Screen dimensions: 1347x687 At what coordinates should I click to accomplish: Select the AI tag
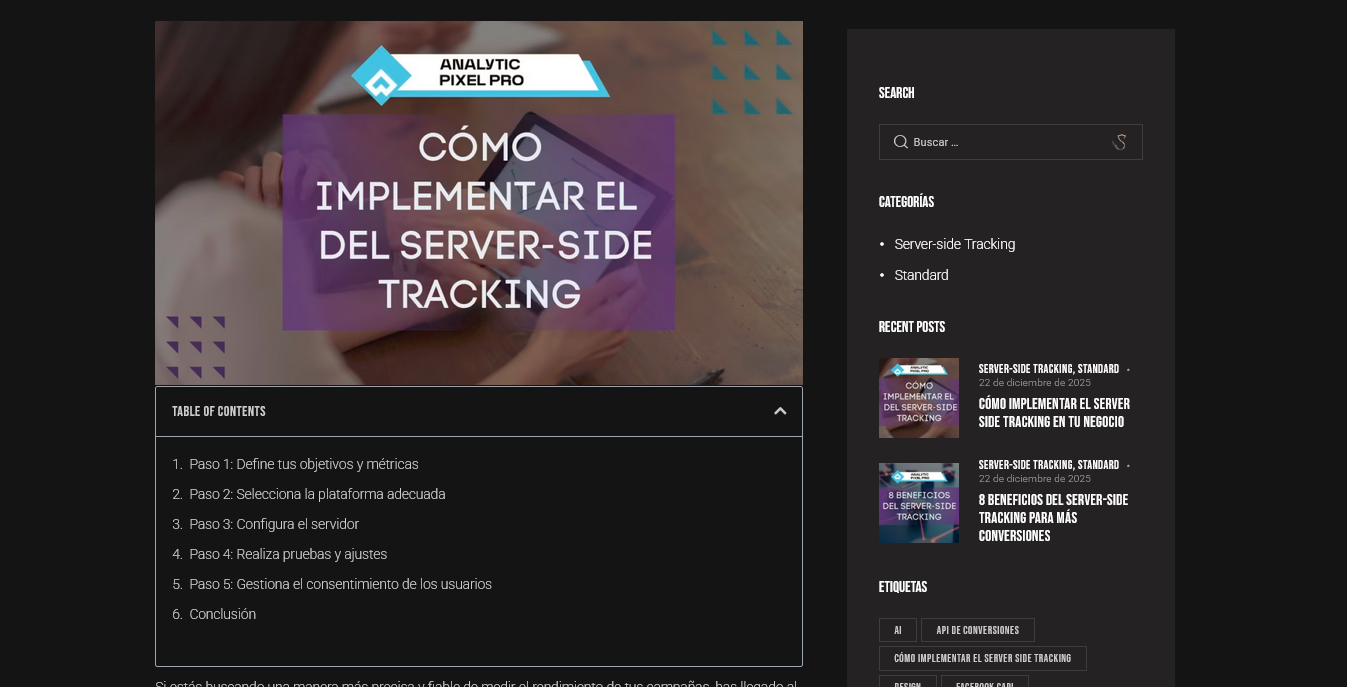[897, 630]
